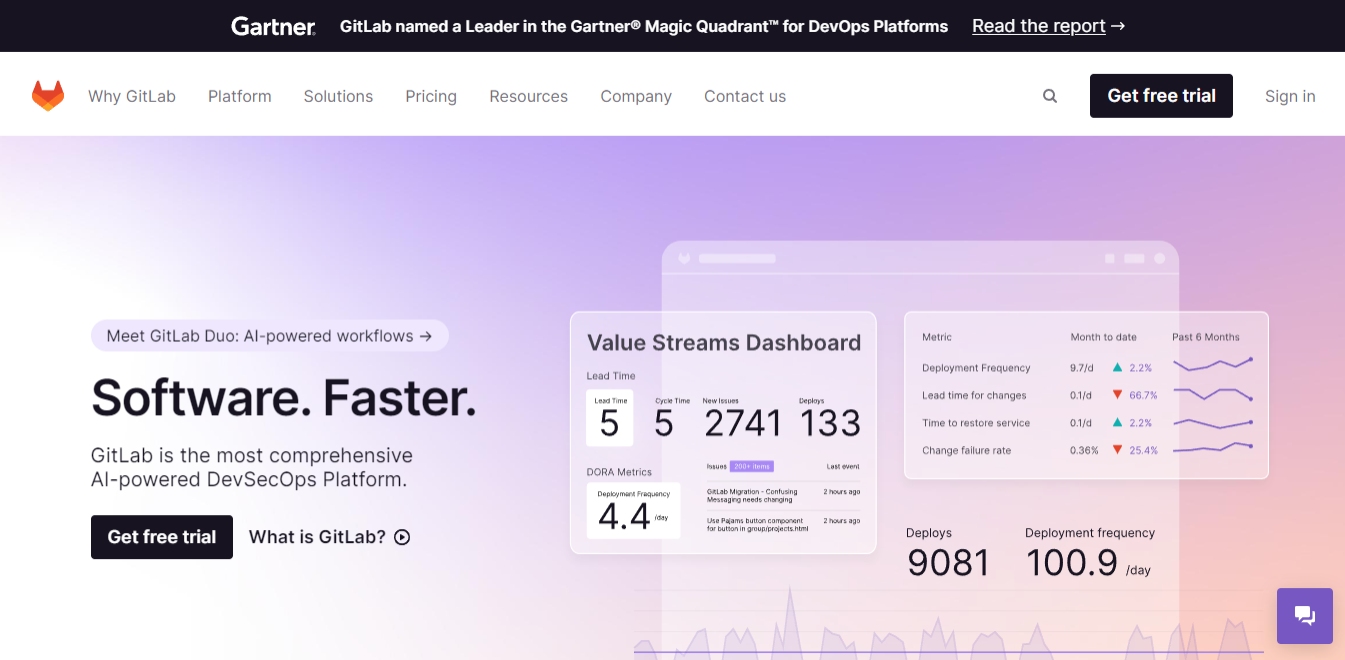Click the Sign in link
This screenshot has height=660, width=1345.
pyautogui.click(x=1290, y=96)
